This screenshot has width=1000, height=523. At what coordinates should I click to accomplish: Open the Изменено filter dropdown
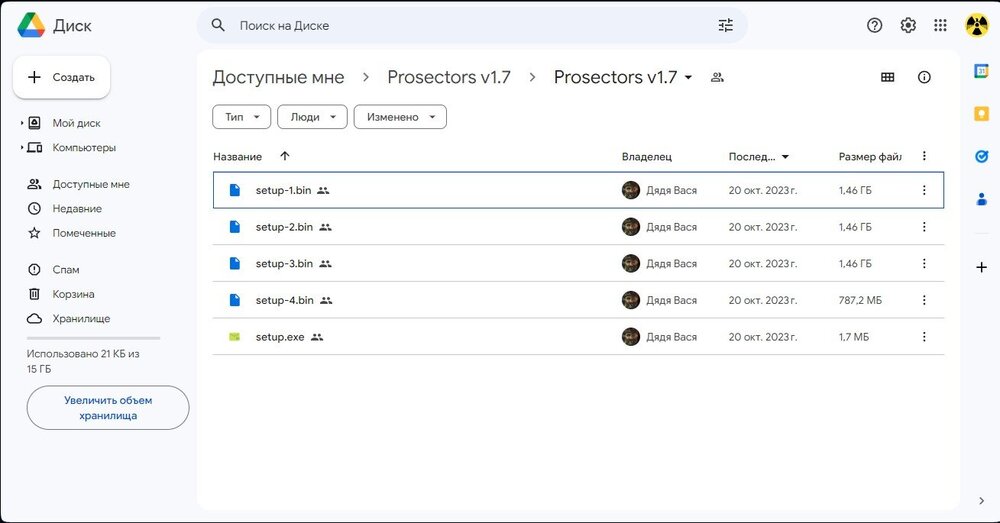click(x=400, y=117)
